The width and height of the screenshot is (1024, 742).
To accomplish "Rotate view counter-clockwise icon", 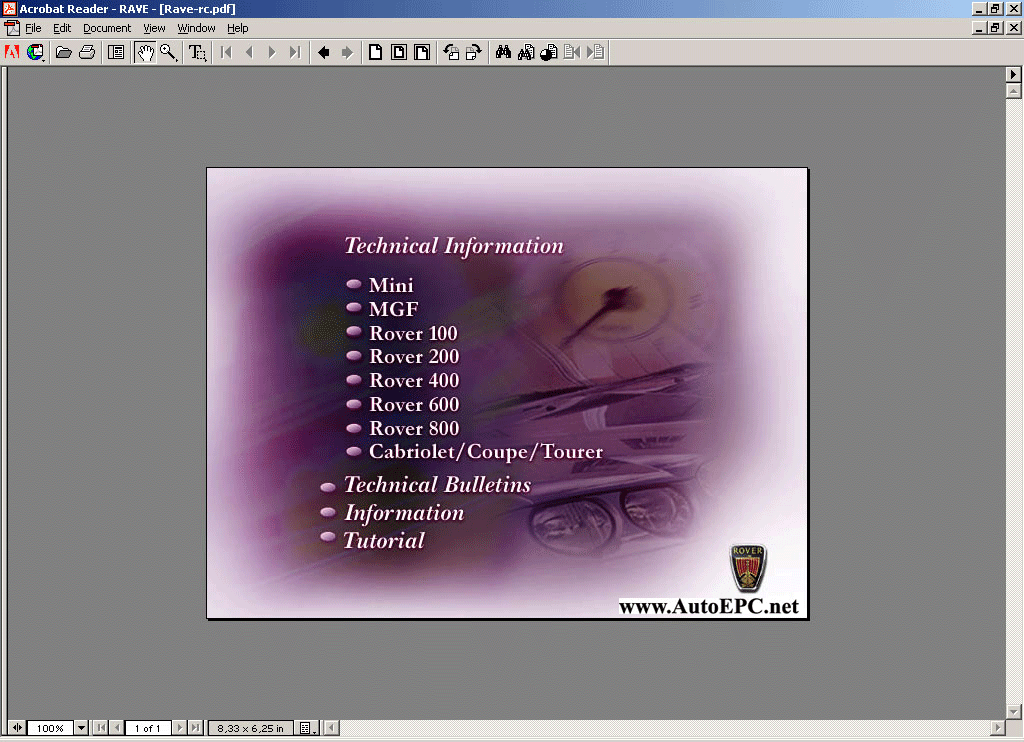I will point(451,52).
